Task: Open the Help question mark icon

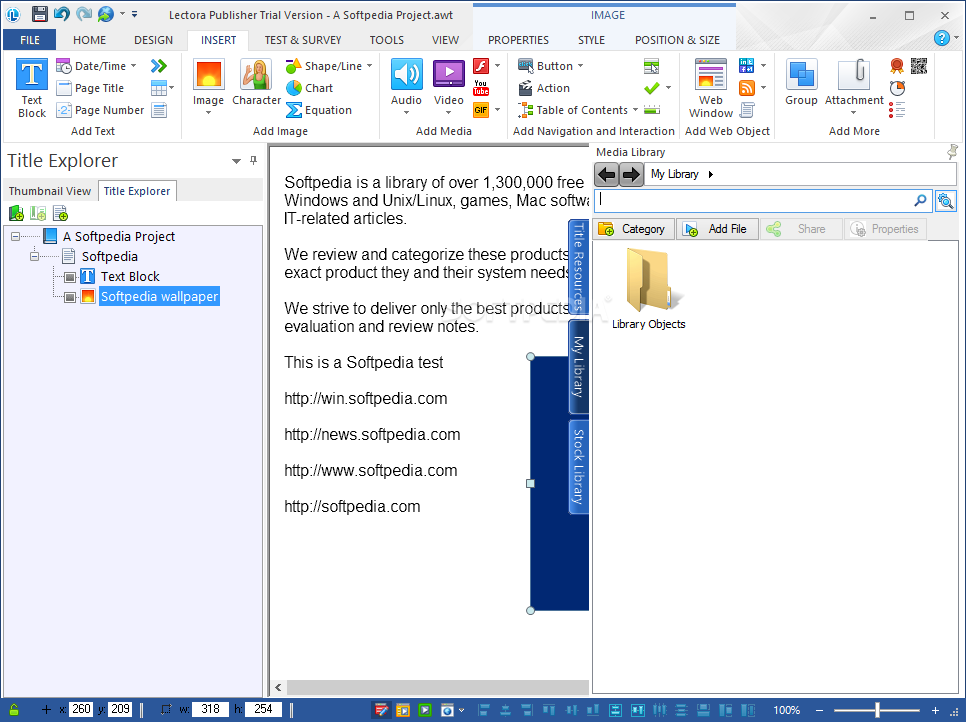Action: coord(941,38)
